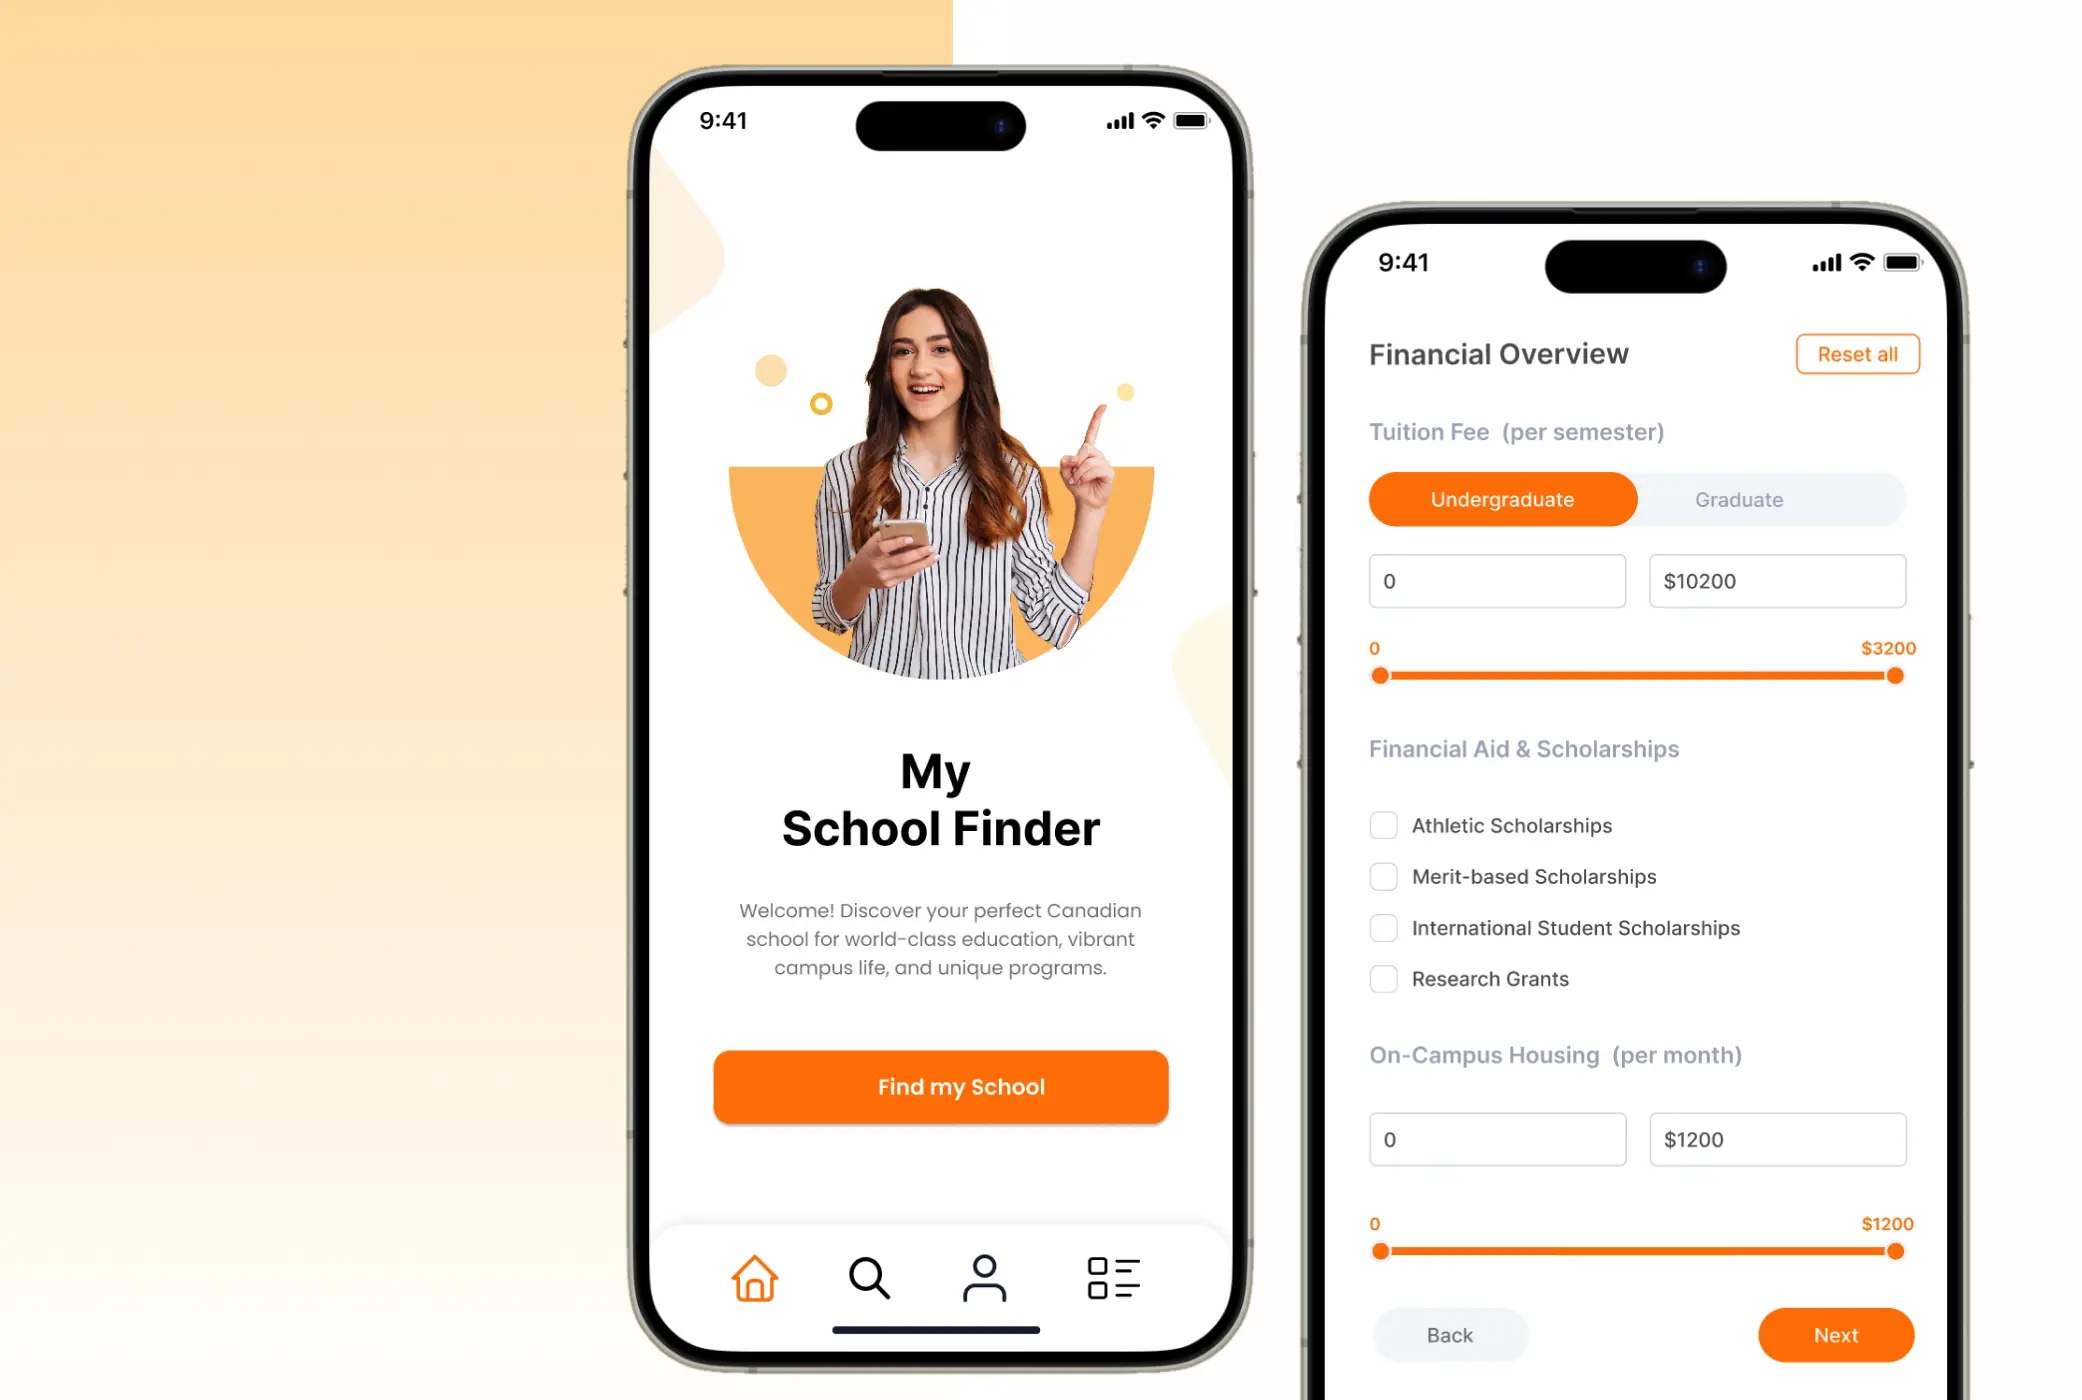Tap the Next button on Financial Overview

[1835, 1334]
